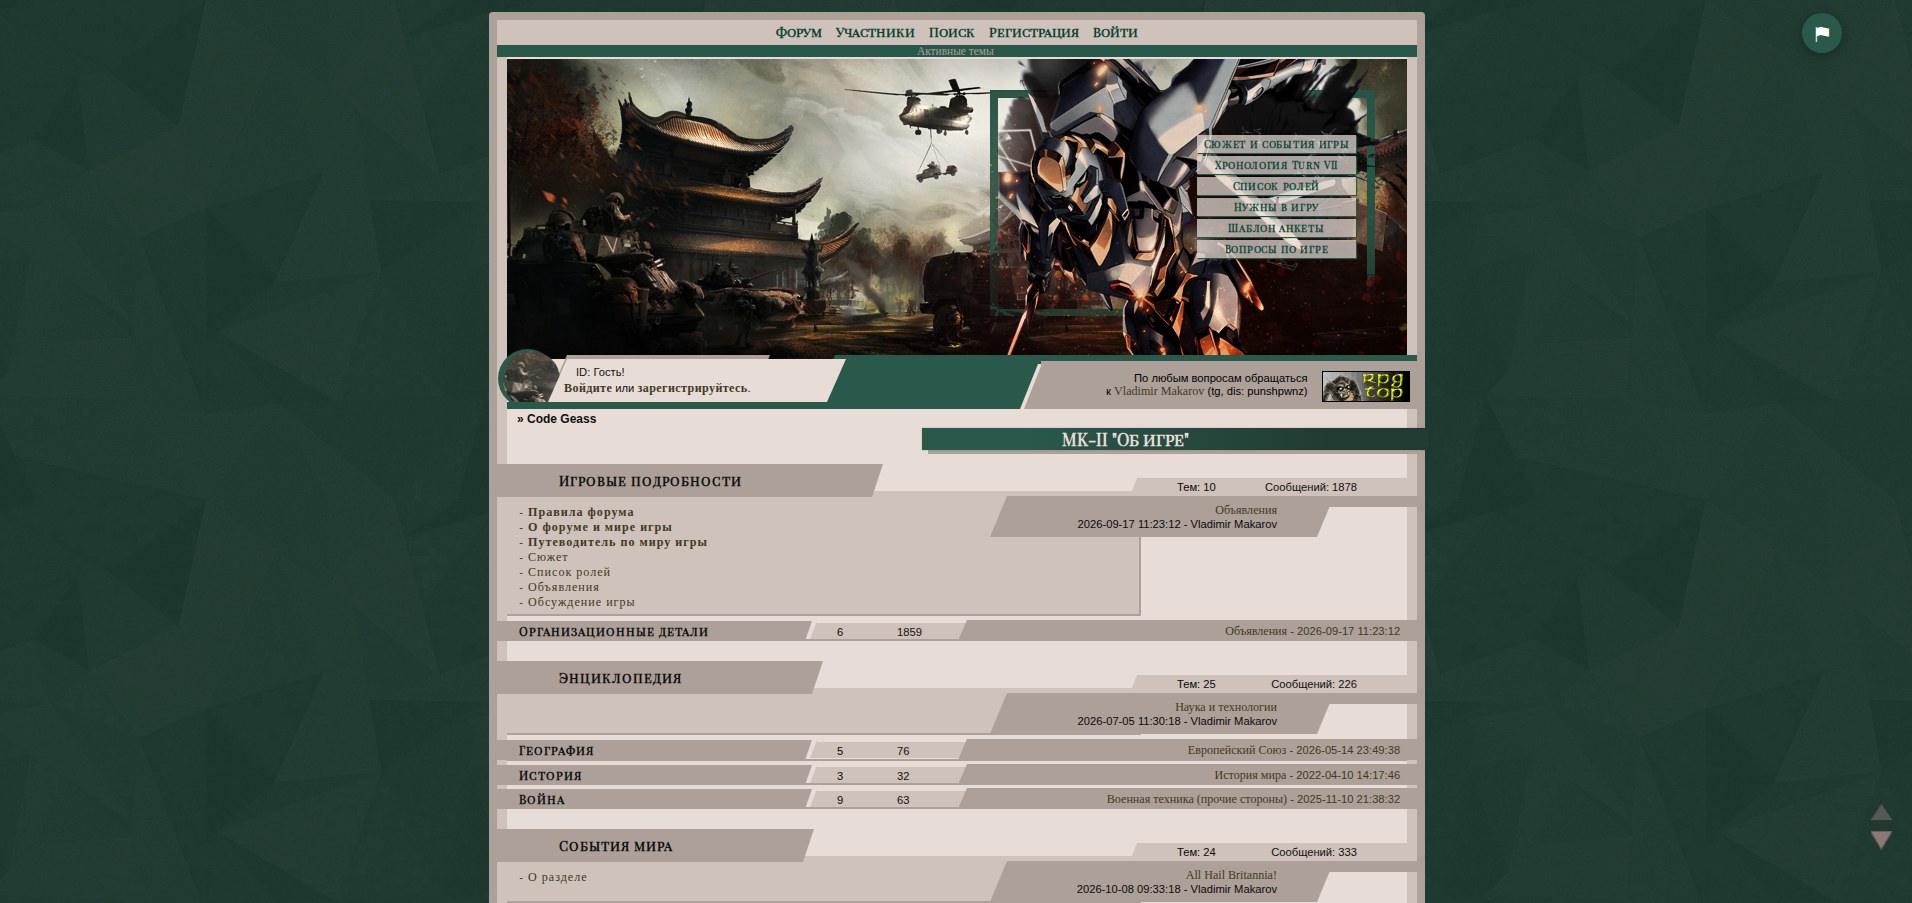Open Сюжет и события игры button
Viewport: 1912px width, 903px height.
(x=1276, y=145)
